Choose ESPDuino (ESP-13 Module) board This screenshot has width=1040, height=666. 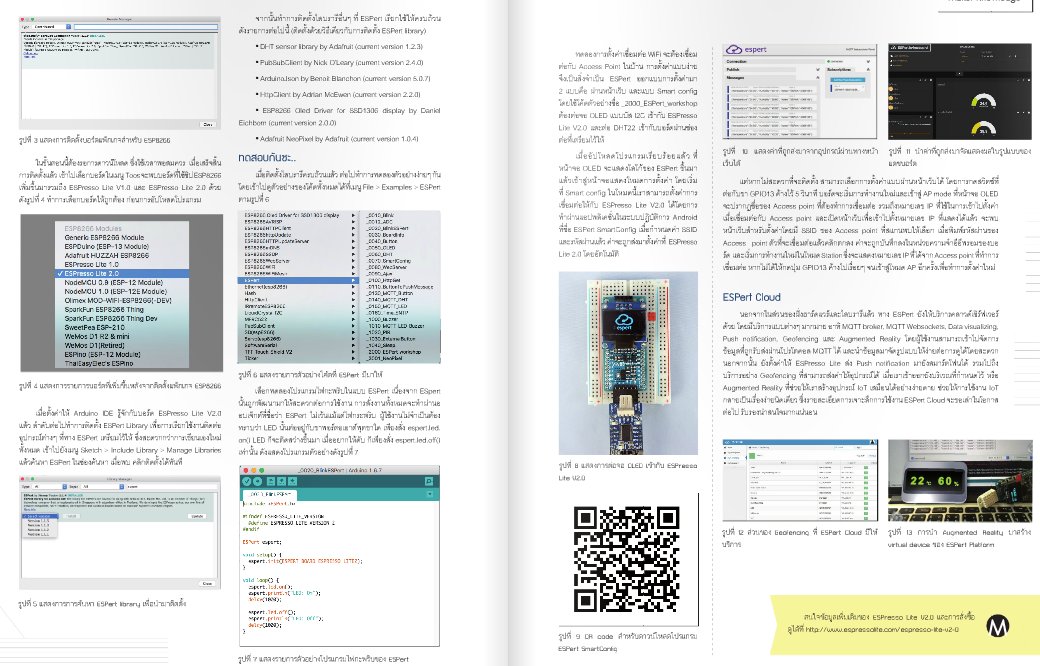click(122, 246)
